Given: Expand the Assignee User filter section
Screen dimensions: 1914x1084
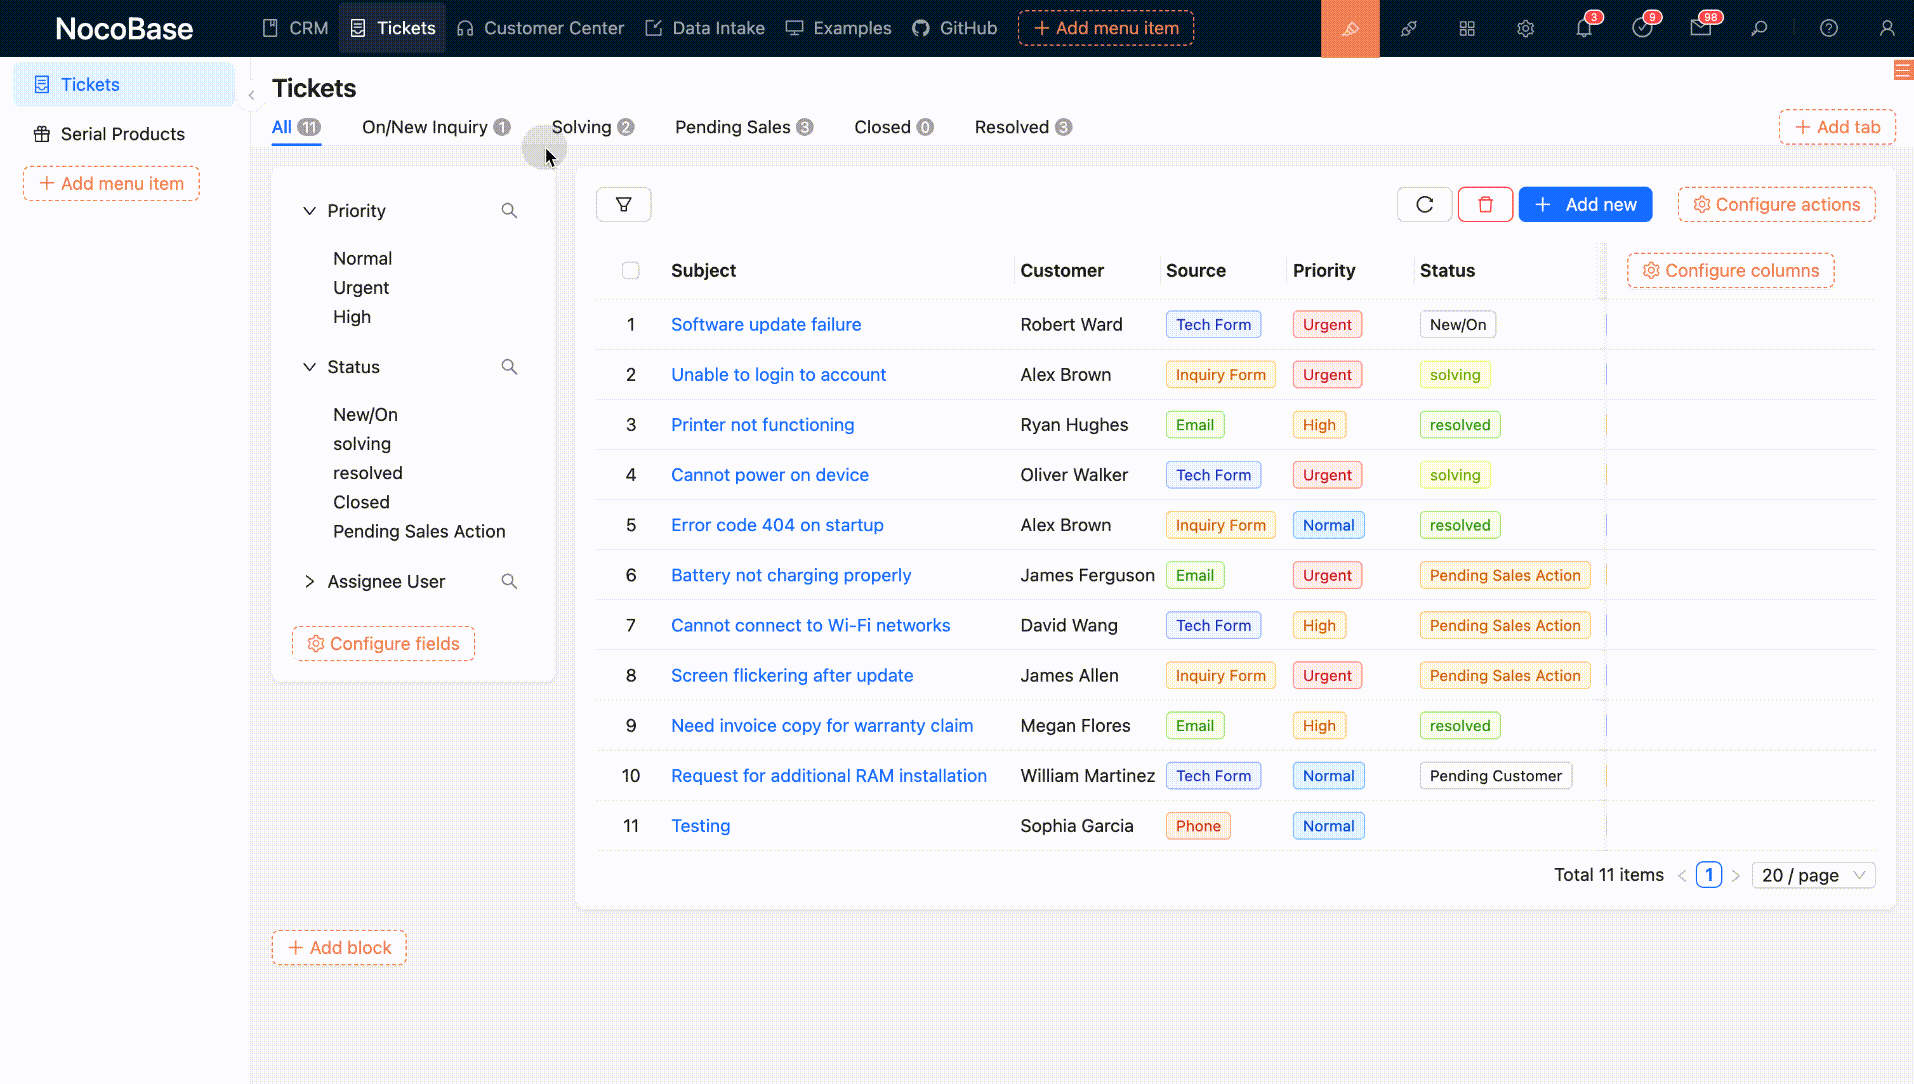Looking at the screenshot, I should (310, 581).
